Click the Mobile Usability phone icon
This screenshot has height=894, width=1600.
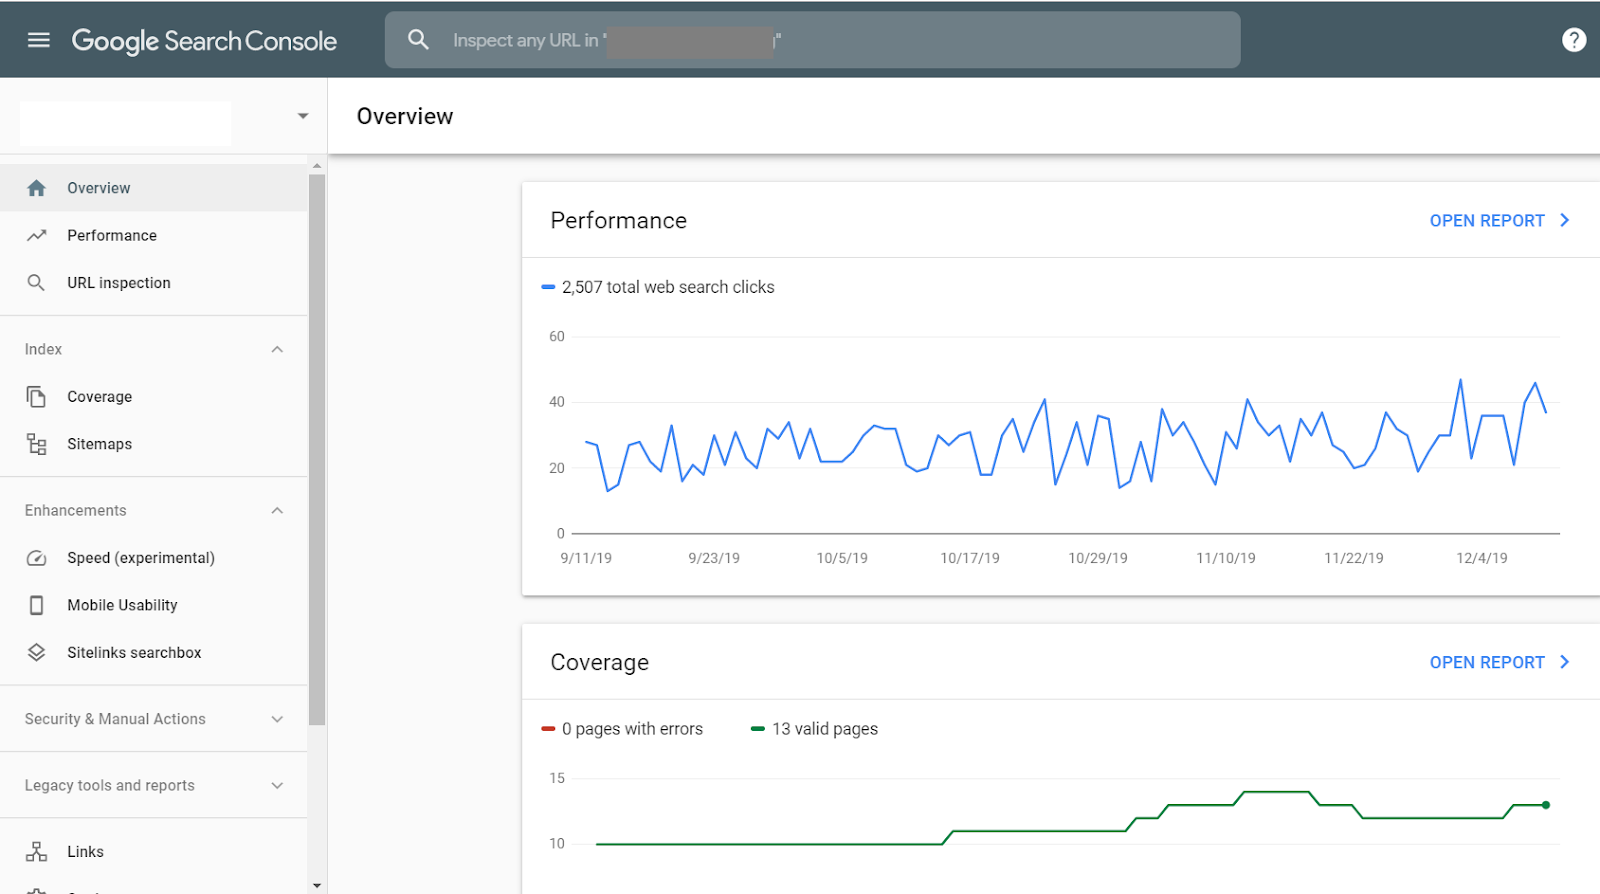click(x=36, y=605)
